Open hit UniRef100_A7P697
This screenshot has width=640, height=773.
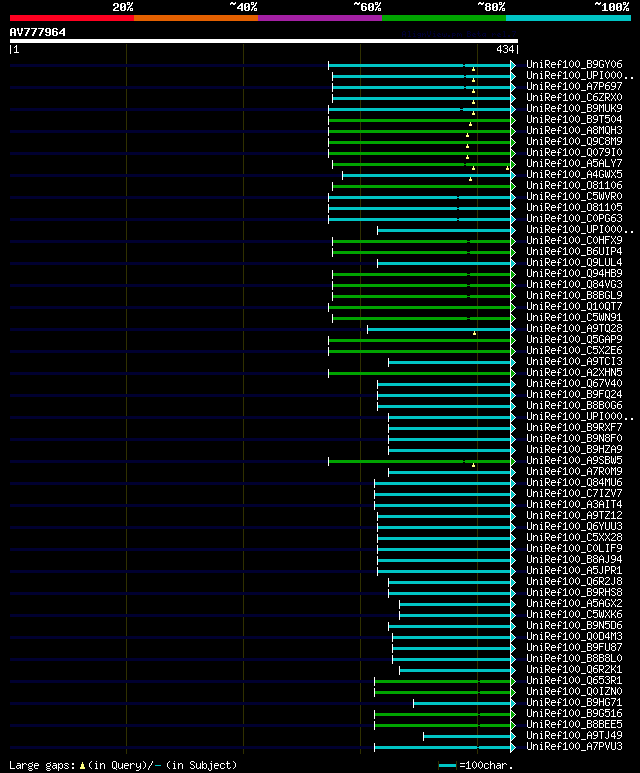tap(574, 87)
